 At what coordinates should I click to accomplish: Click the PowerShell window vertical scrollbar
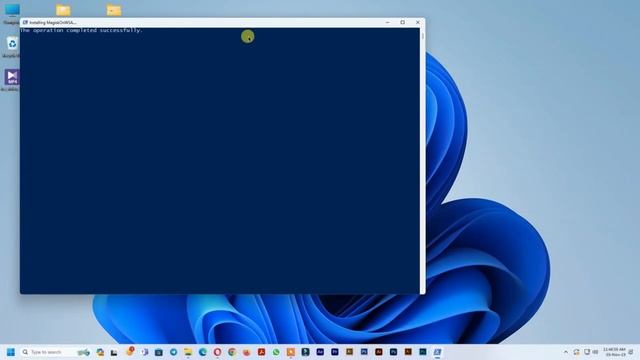click(x=422, y=160)
